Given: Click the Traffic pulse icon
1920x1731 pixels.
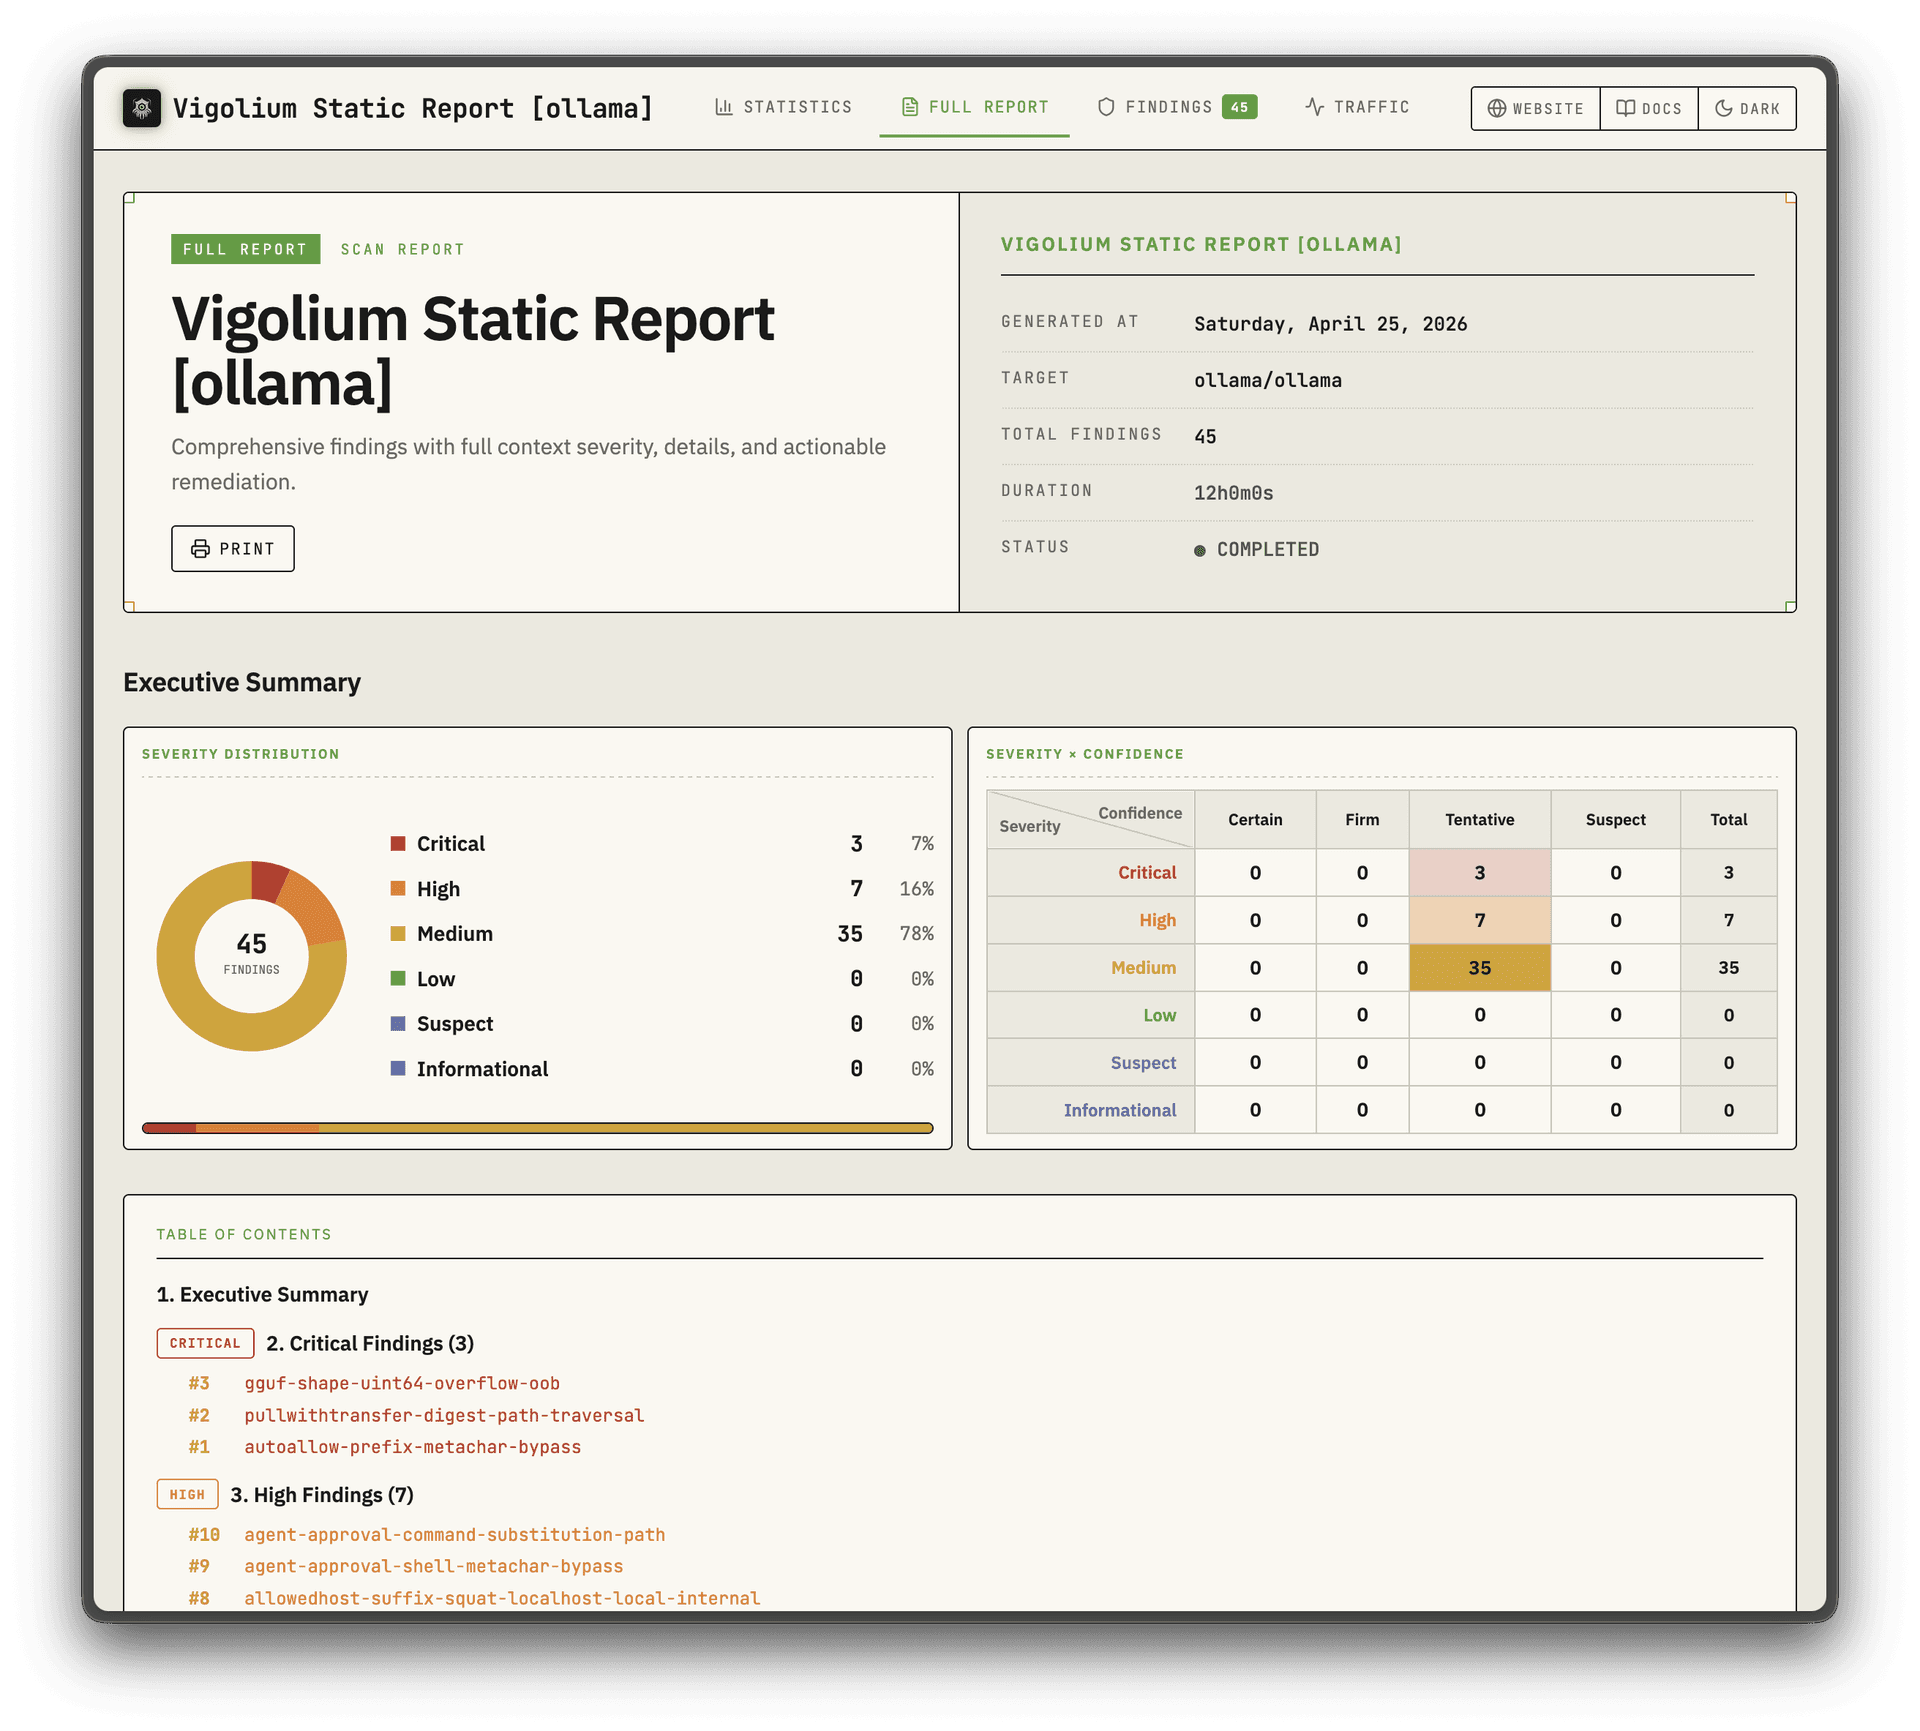Looking at the screenshot, I should pos(1314,107).
